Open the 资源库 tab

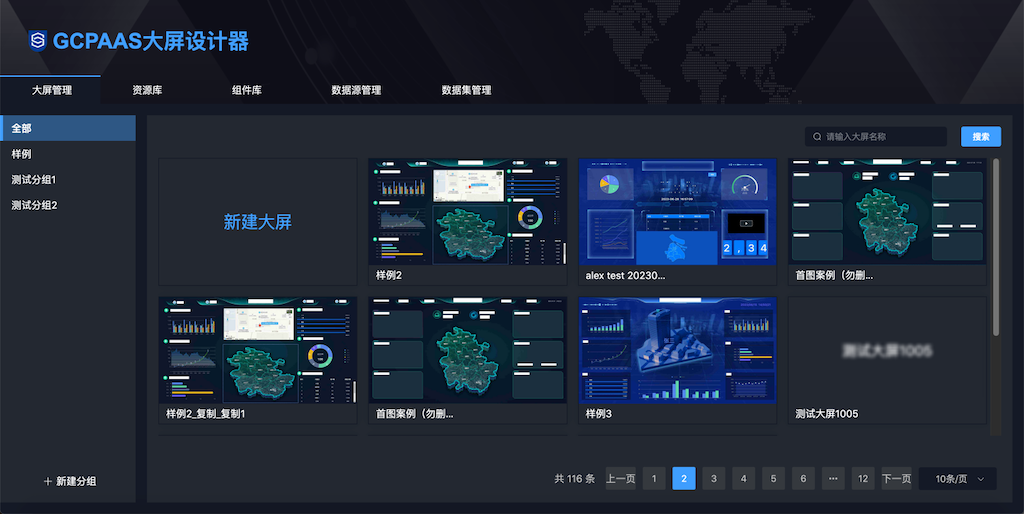point(147,90)
